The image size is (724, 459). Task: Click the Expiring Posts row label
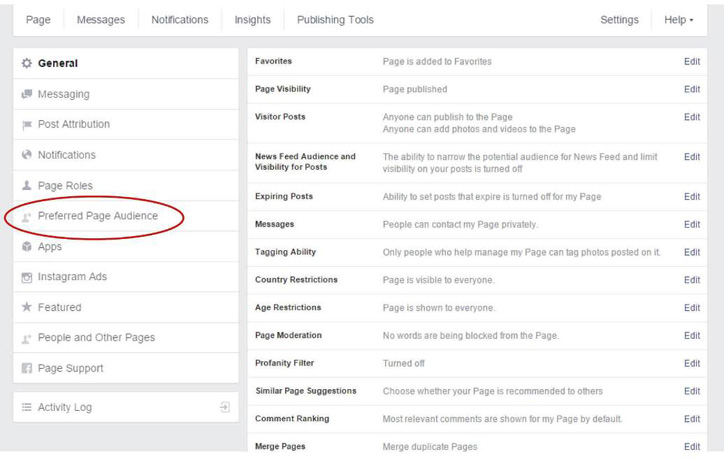284,196
